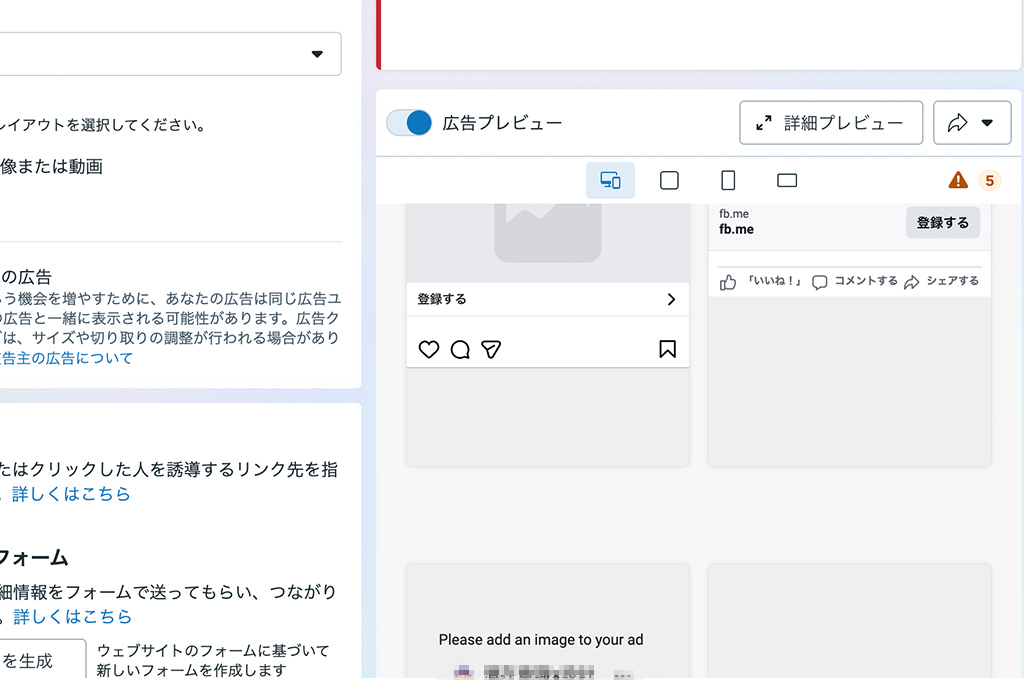The image size is (1024, 680).
Task: Open the 詳細プレビュー expanded preview
Action: coord(831,122)
